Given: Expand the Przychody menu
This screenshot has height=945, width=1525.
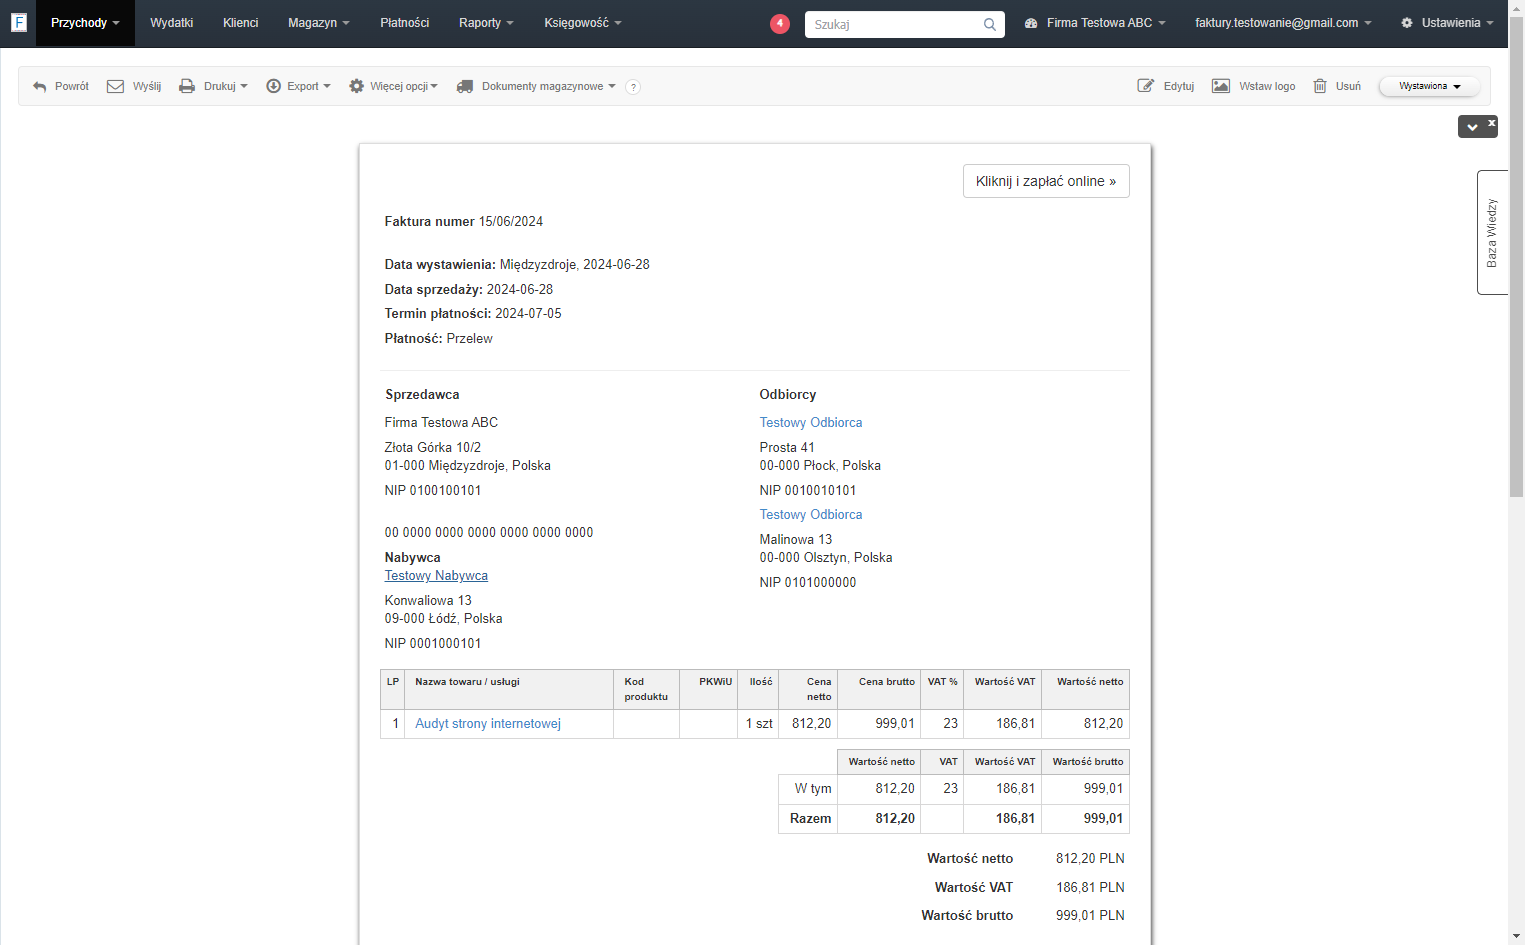Looking at the screenshot, I should (x=85, y=23).
